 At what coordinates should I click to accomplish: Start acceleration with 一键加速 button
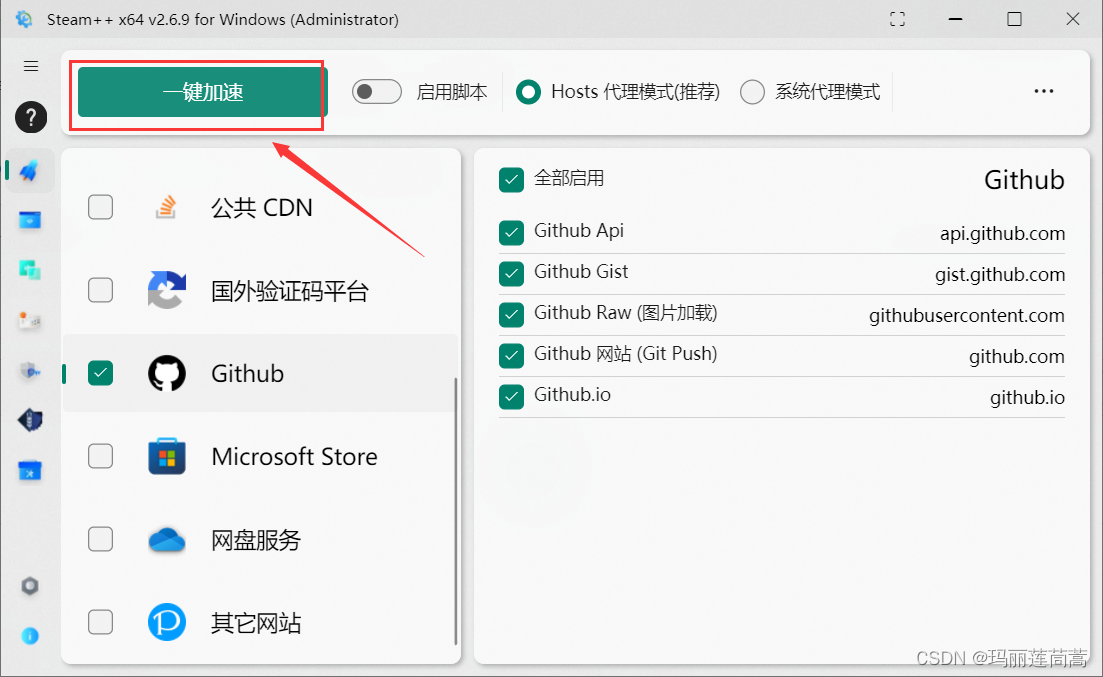(203, 92)
